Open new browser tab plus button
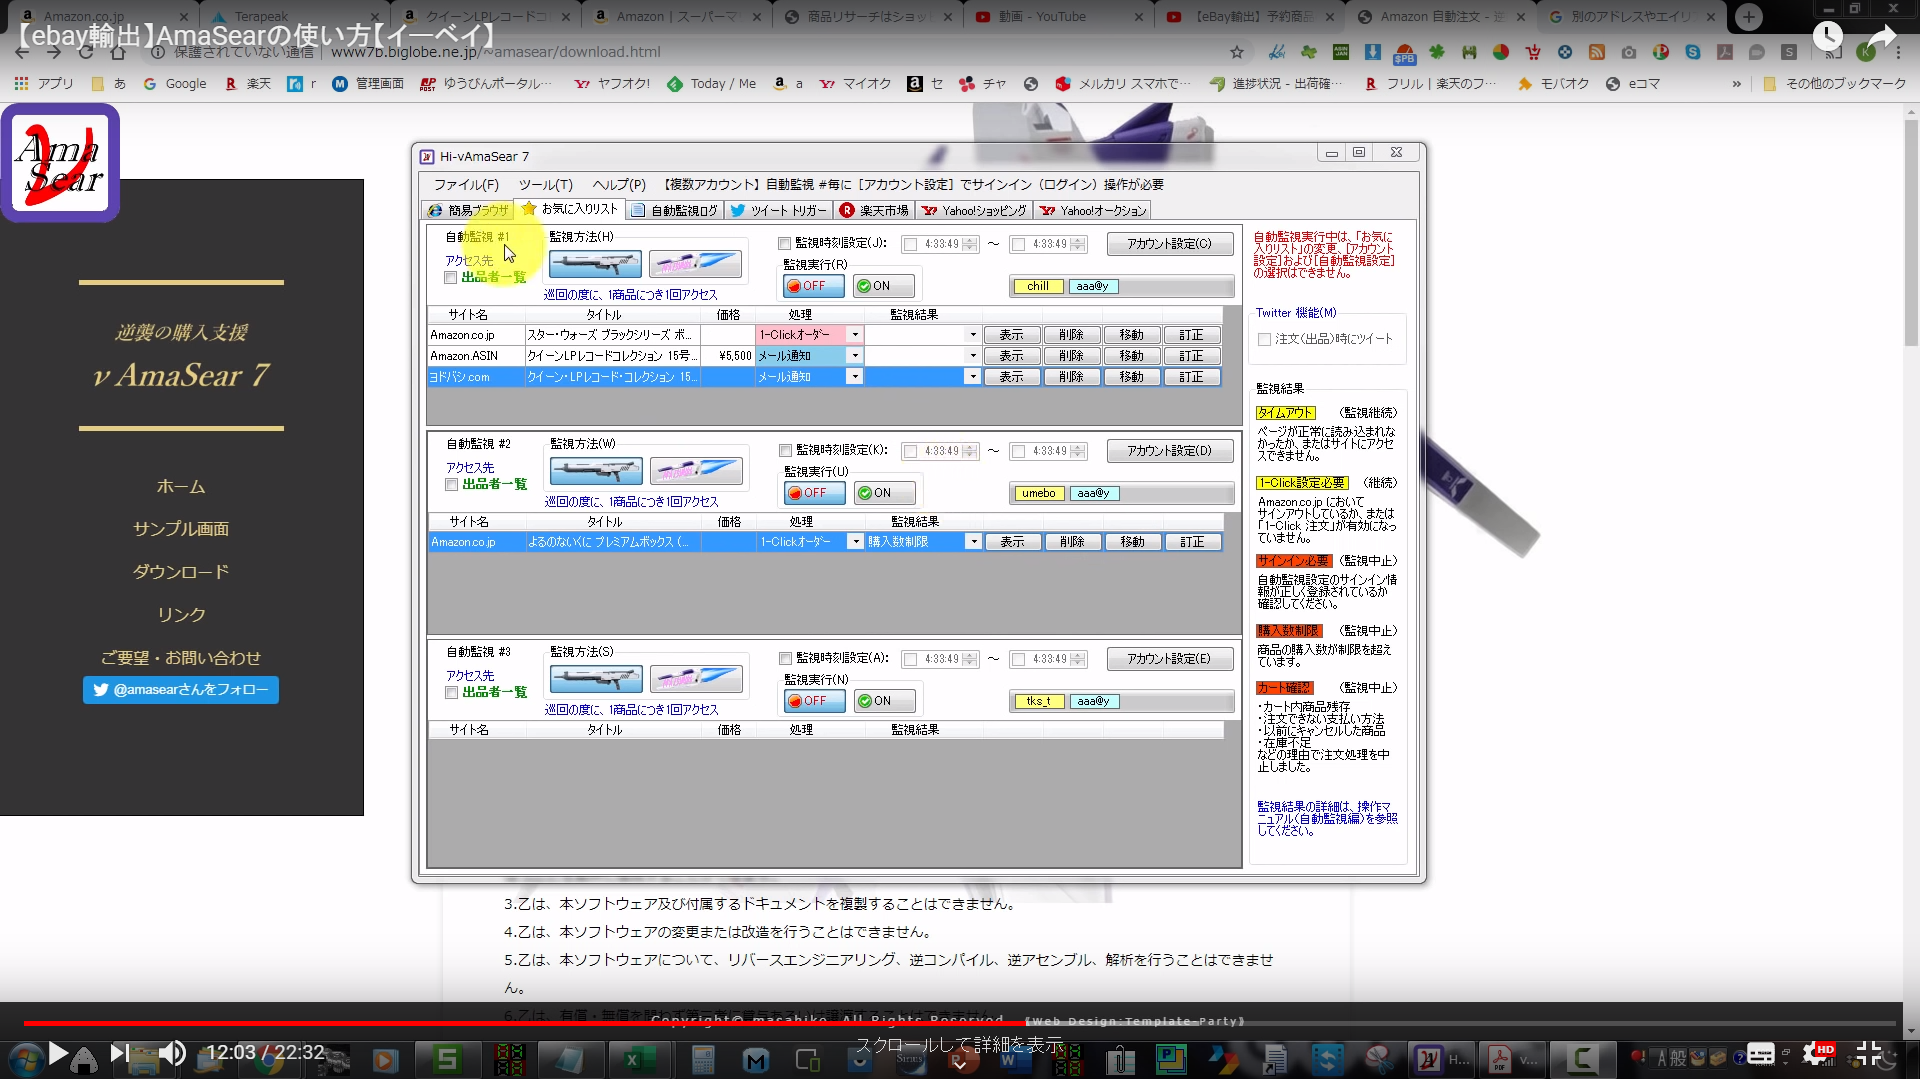The width and height of the screenshot is (1920, 1079). (x=1748, y=17)
